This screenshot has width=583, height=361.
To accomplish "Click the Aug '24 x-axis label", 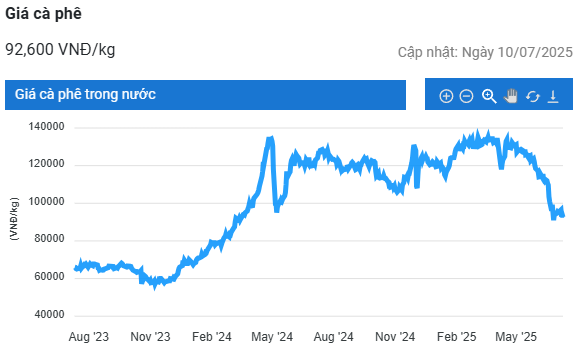I will (333, 336).
